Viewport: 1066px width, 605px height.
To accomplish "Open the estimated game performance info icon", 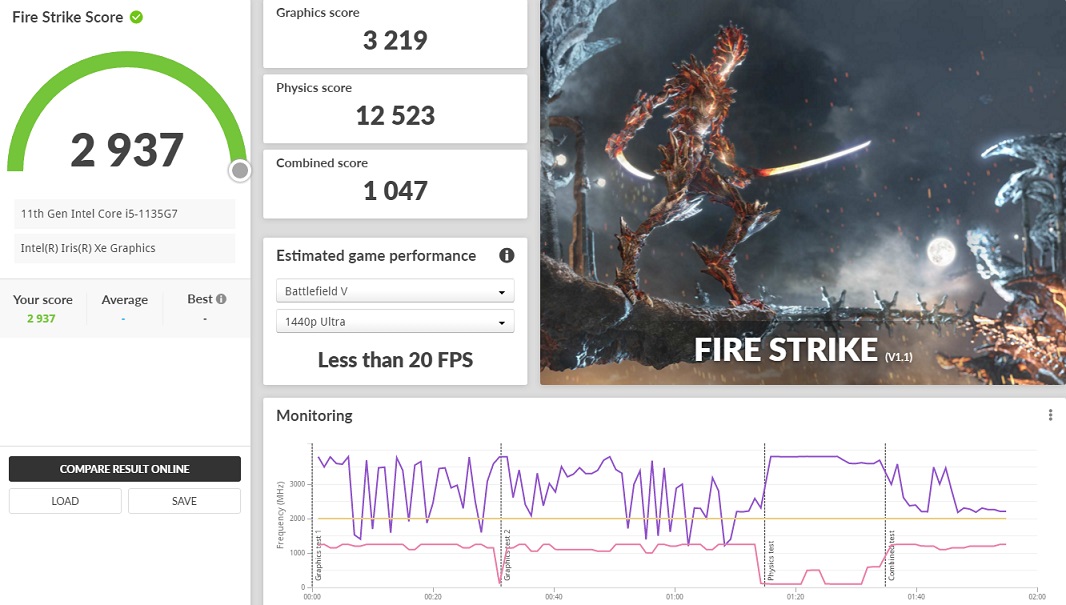I will click(x=506, y=256).
